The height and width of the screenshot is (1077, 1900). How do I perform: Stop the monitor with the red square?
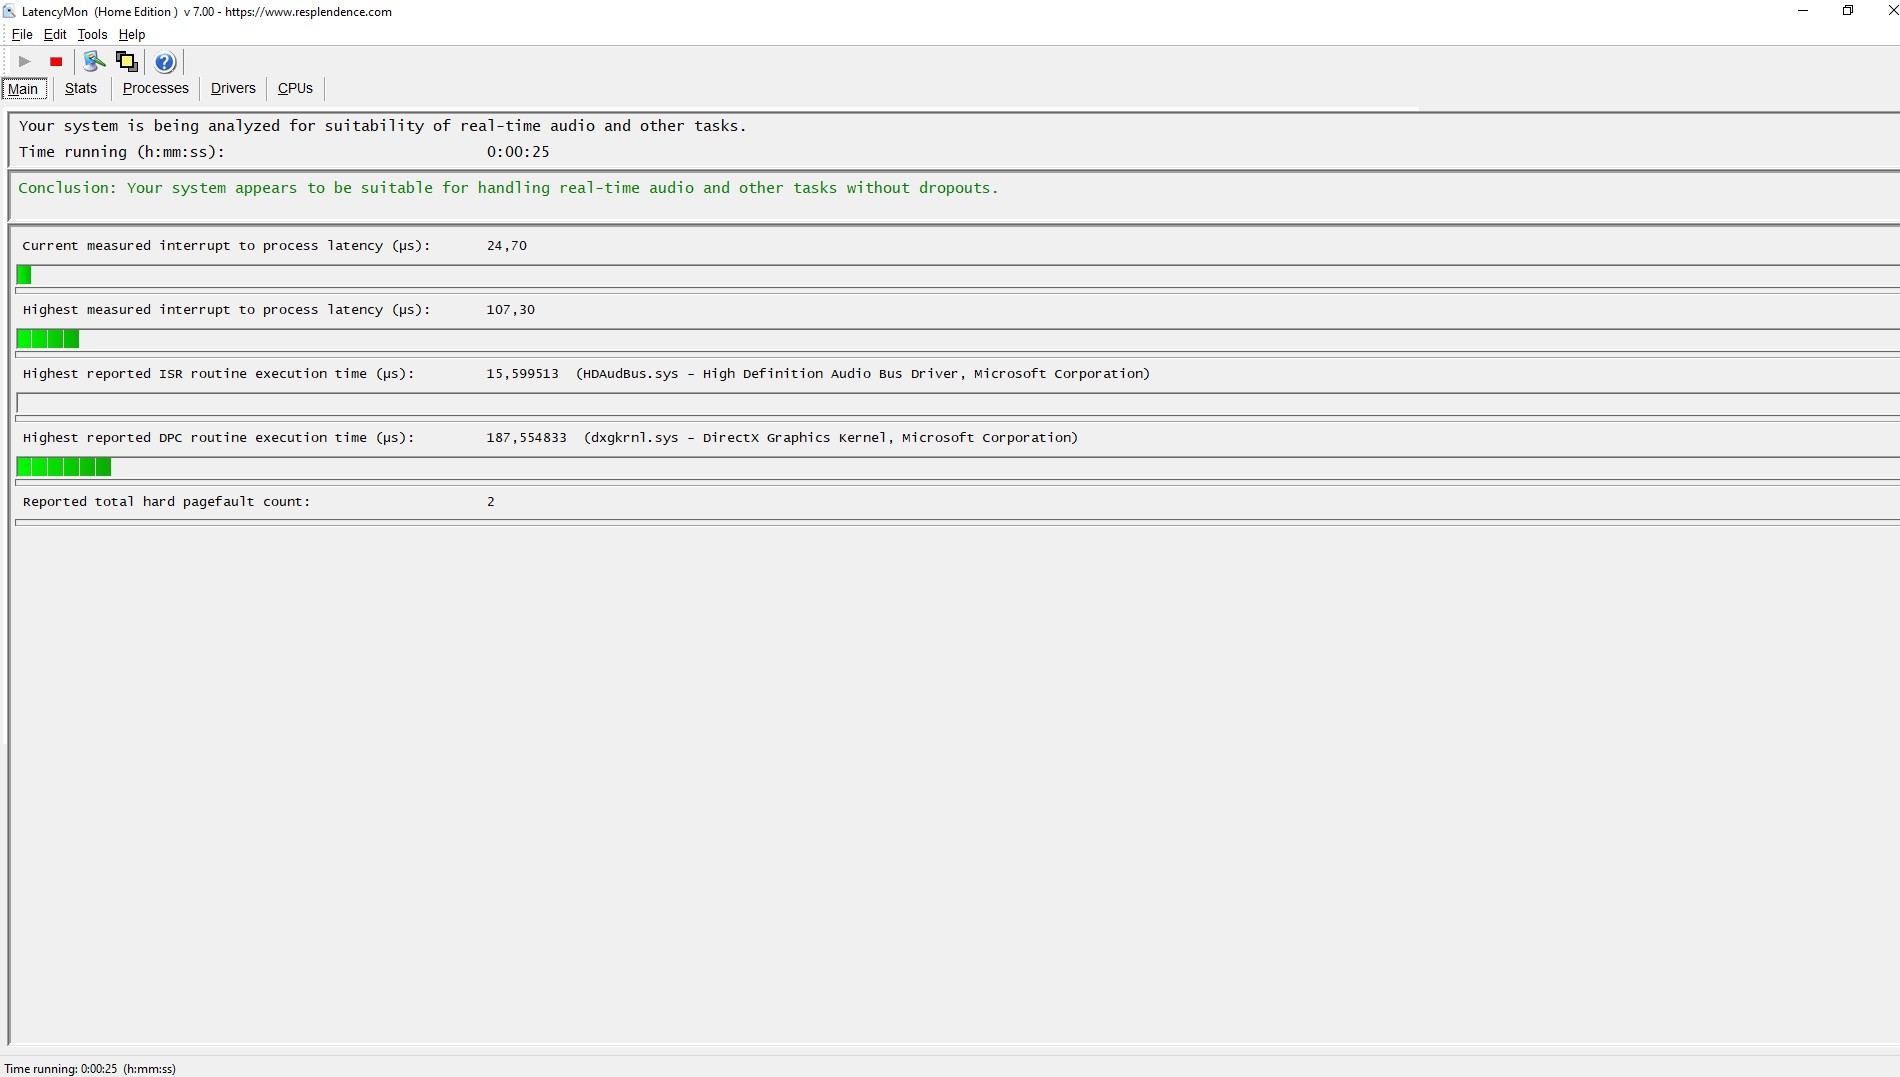(x=56, y=62)
